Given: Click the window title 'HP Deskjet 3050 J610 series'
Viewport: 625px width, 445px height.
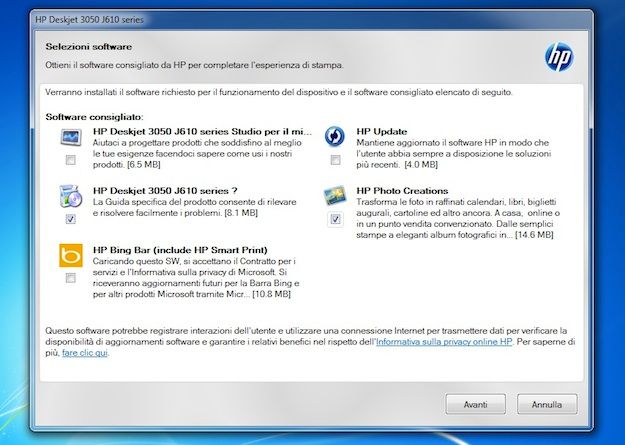Looking at the screenshot, I should click(89, 20).
